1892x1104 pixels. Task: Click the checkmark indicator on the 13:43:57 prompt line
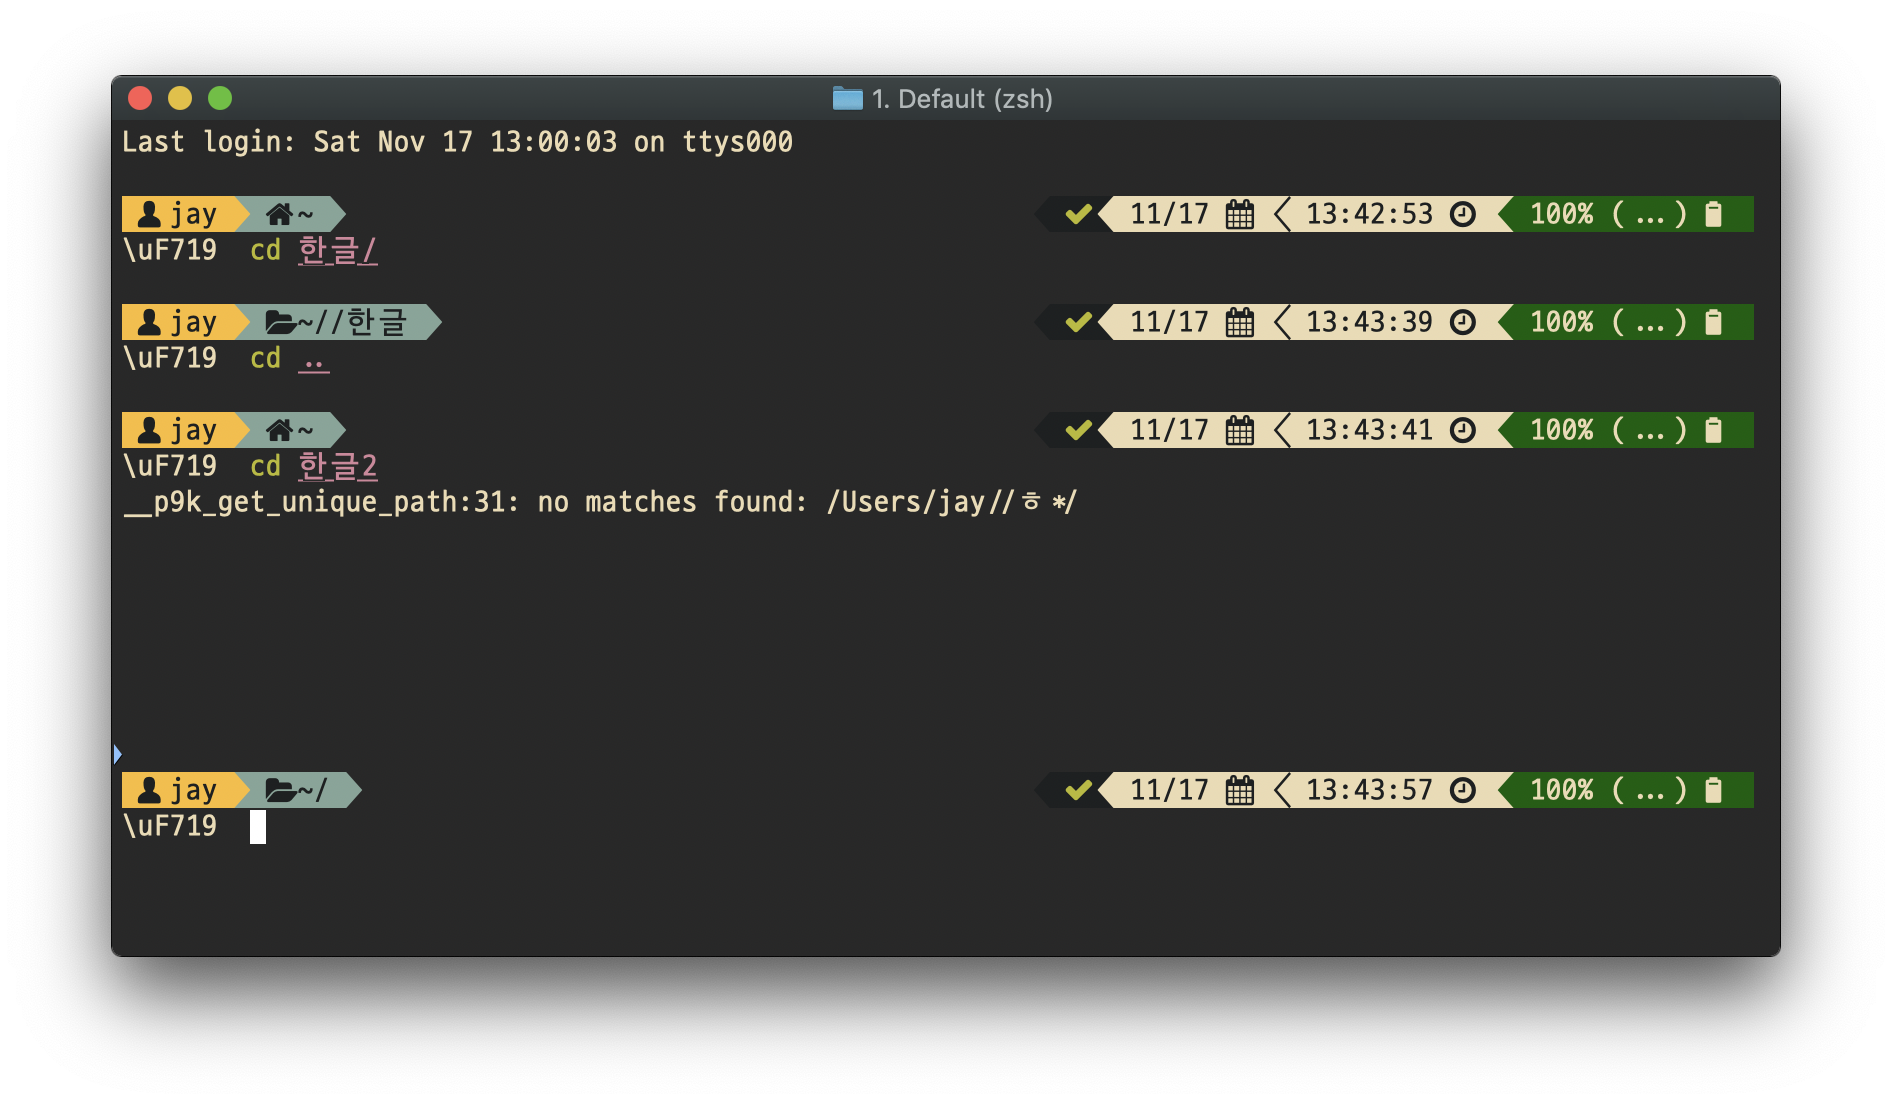pyautogui.click(x=1077, y=789)
